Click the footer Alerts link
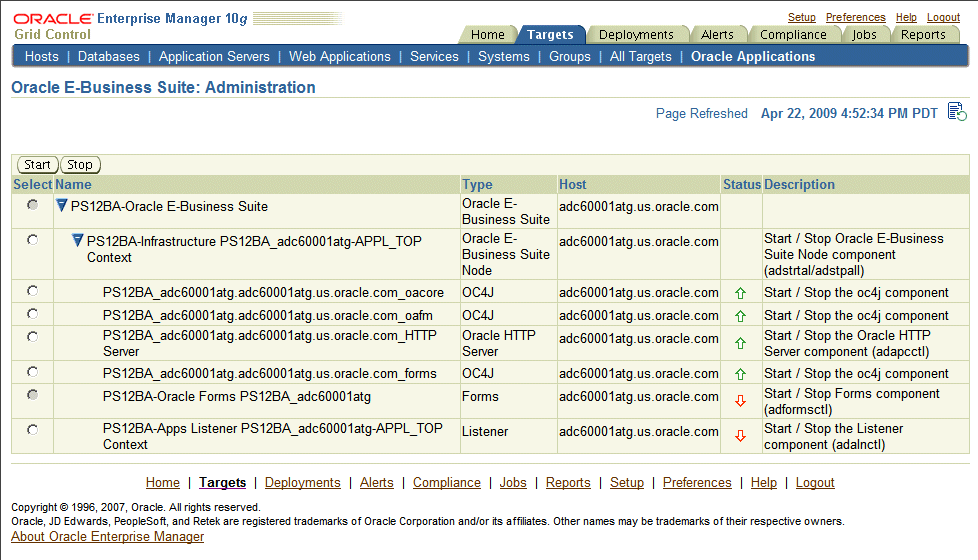Image resolution: width=978 pixels, height=560 pixels. (377, 483)
